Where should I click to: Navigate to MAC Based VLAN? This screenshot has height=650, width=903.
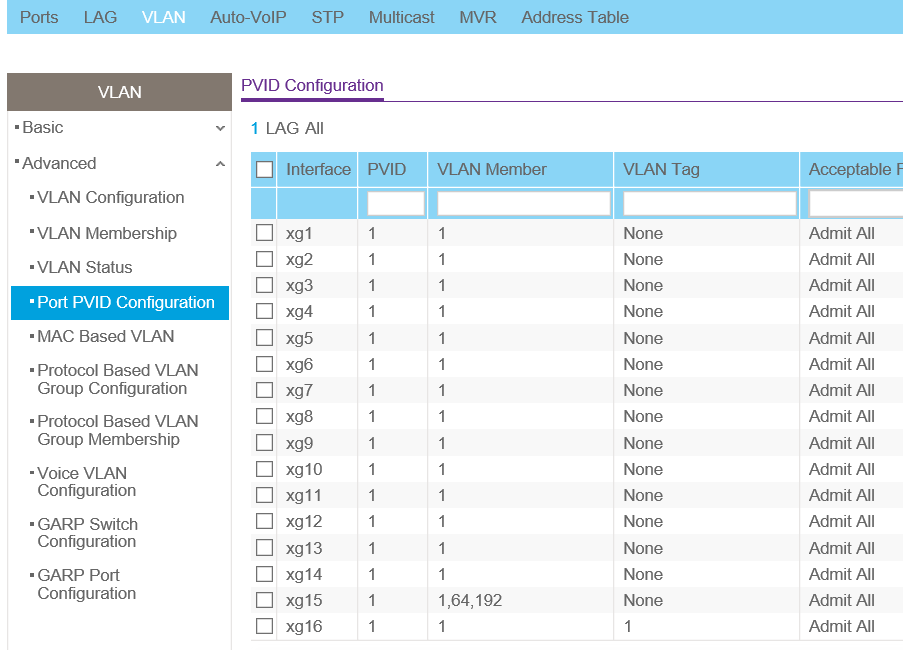point(106,336)
